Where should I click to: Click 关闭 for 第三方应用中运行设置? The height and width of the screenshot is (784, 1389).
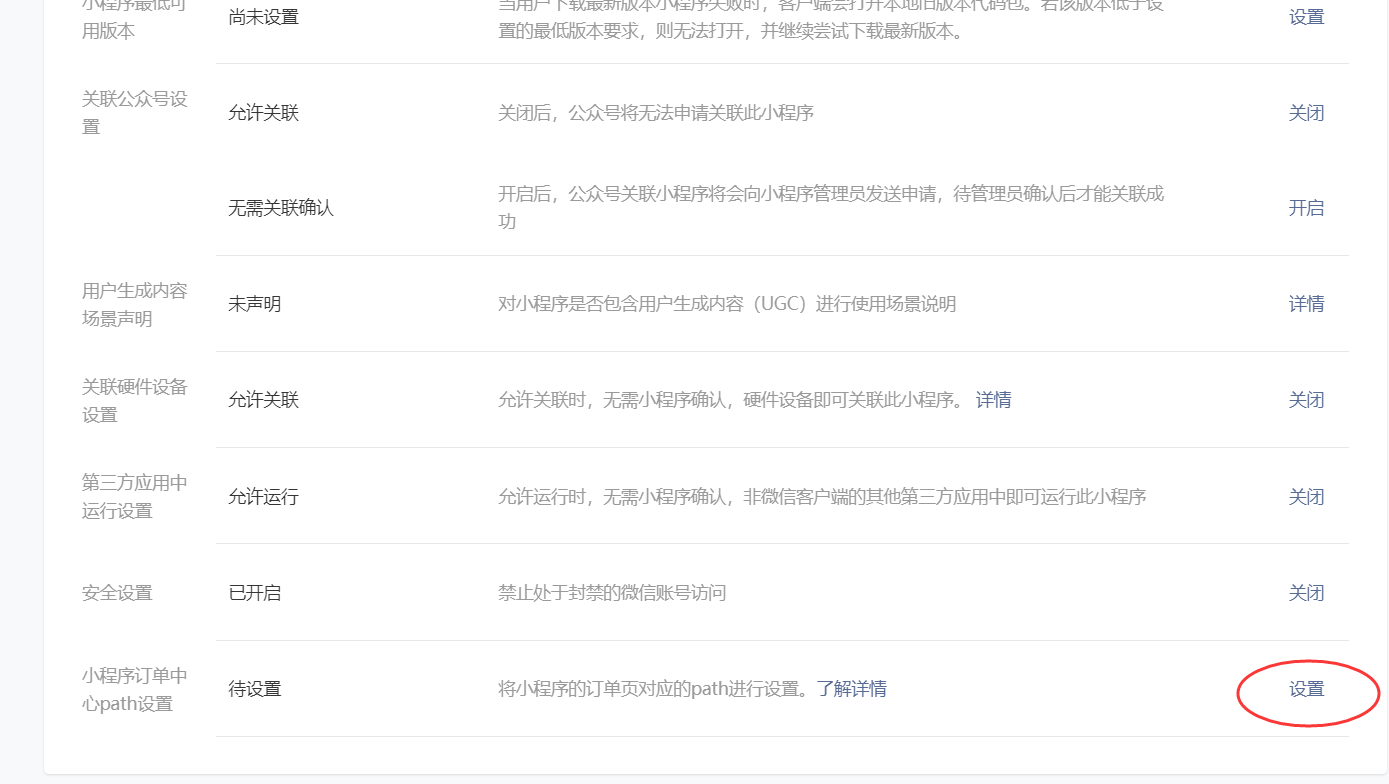1306,496
